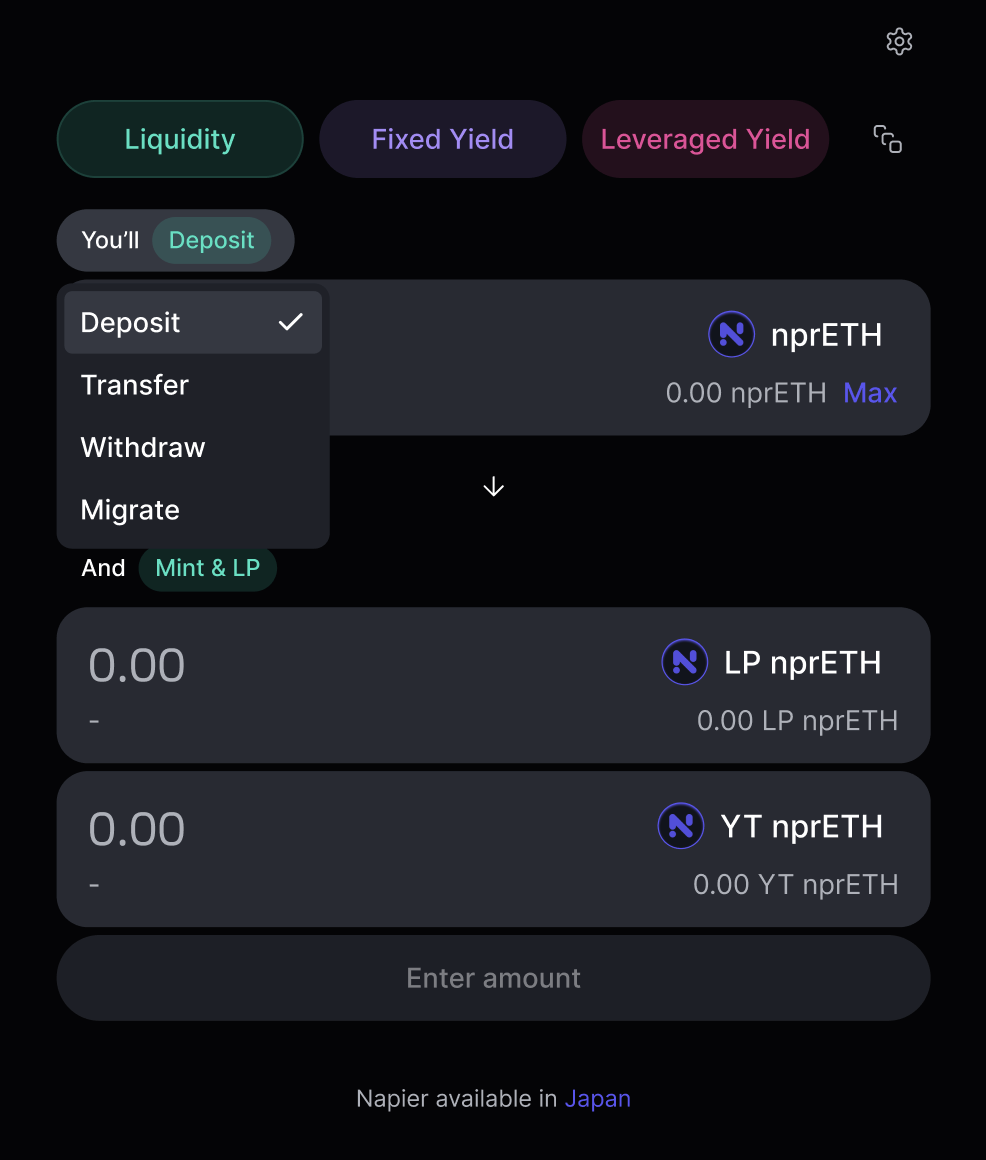Screen dimensions: 986x1160
Task: Follow the Japan link
Action: pos(597,1099)
